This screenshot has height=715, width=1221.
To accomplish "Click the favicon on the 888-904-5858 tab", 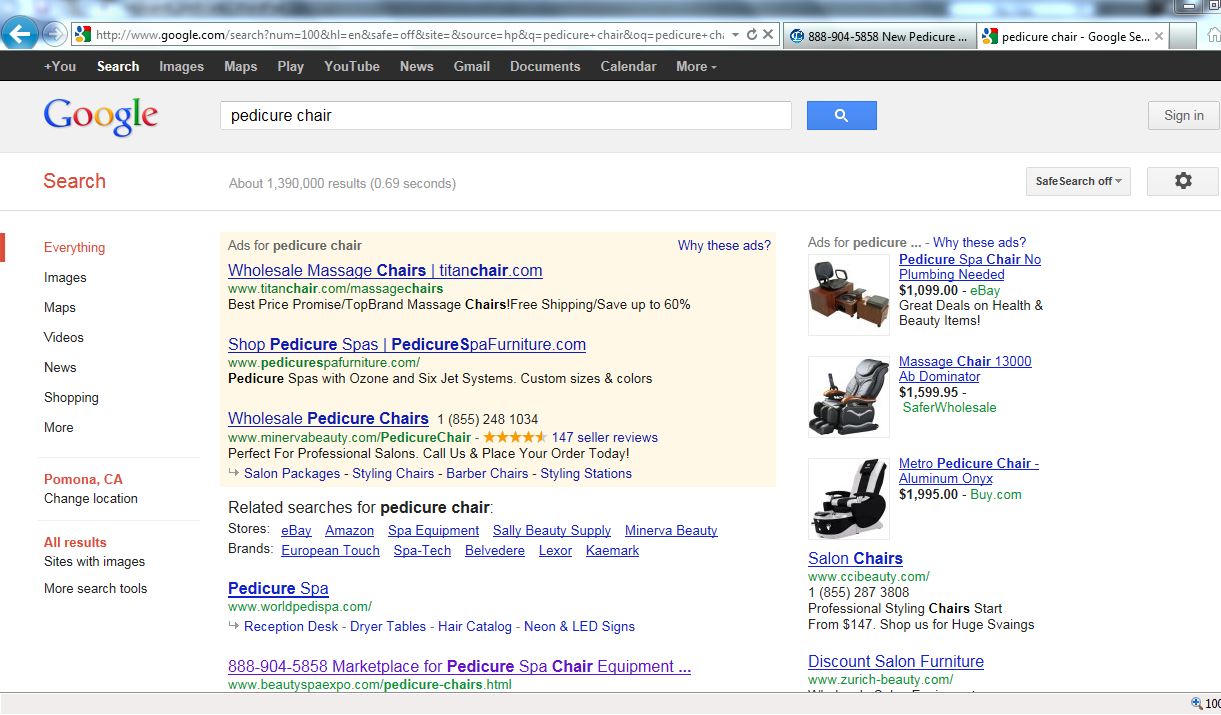I will pyautogui.click(x=797, y=36).
